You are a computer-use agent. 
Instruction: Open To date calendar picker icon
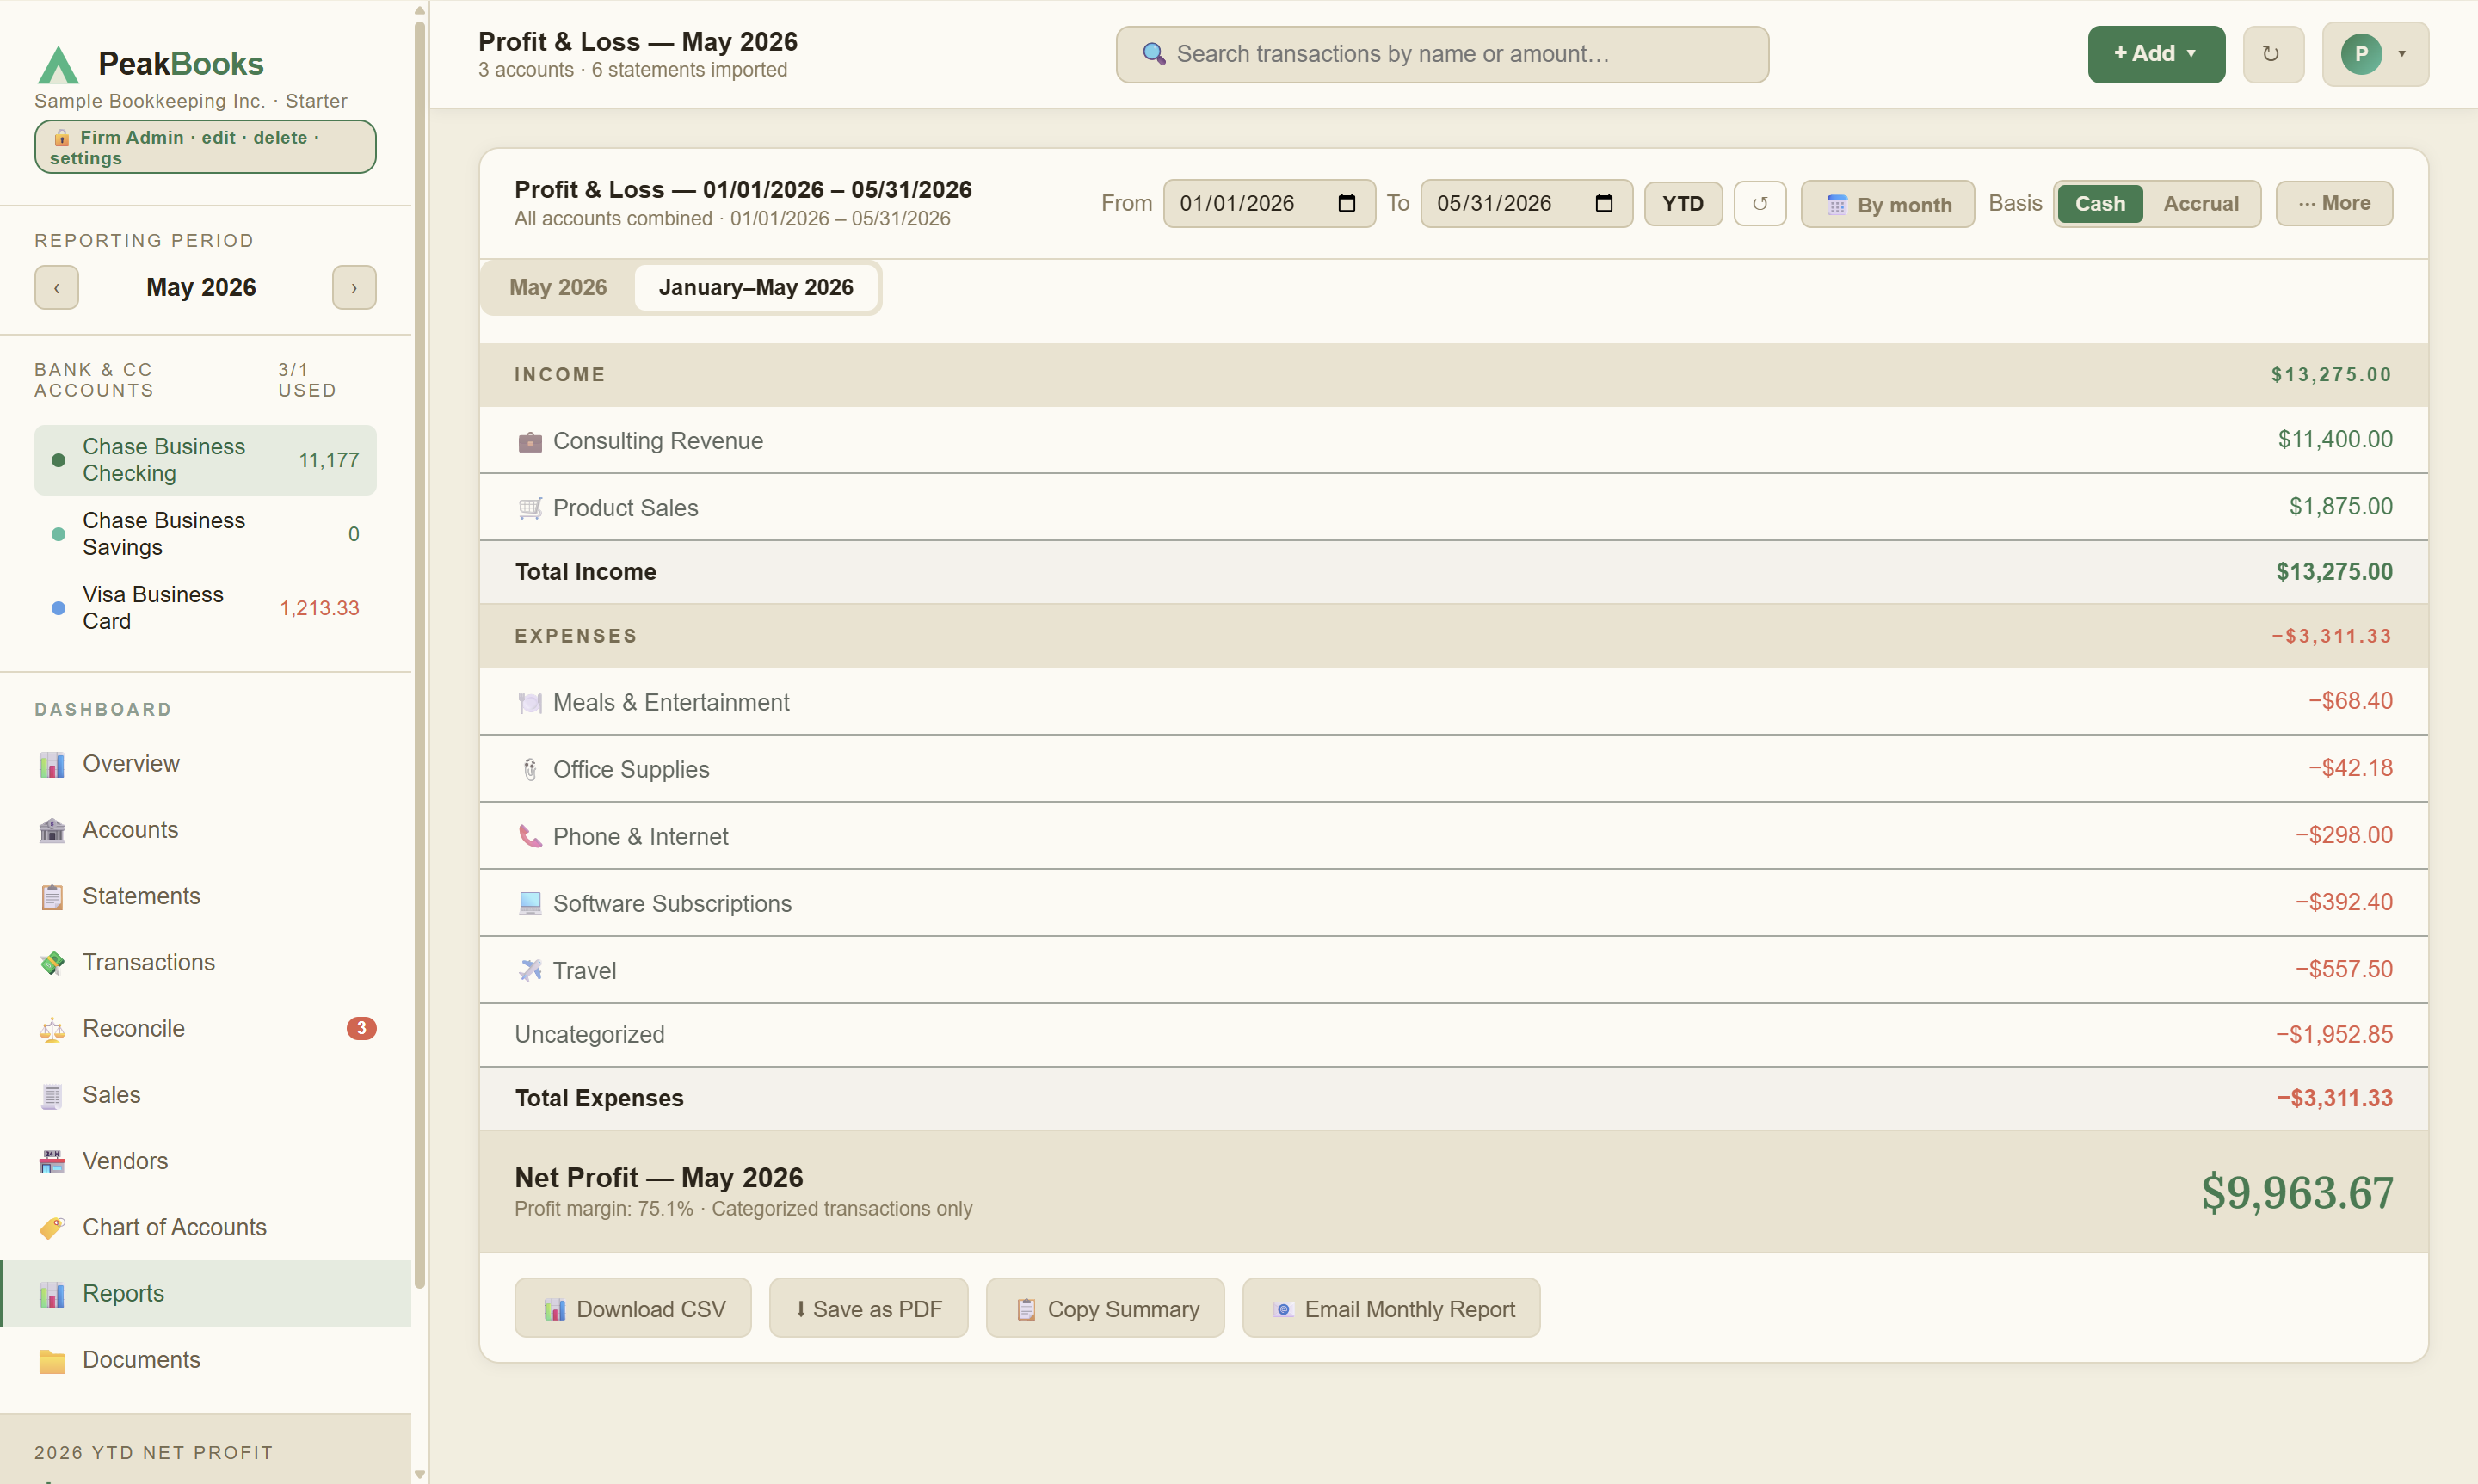pos(1604,204)
